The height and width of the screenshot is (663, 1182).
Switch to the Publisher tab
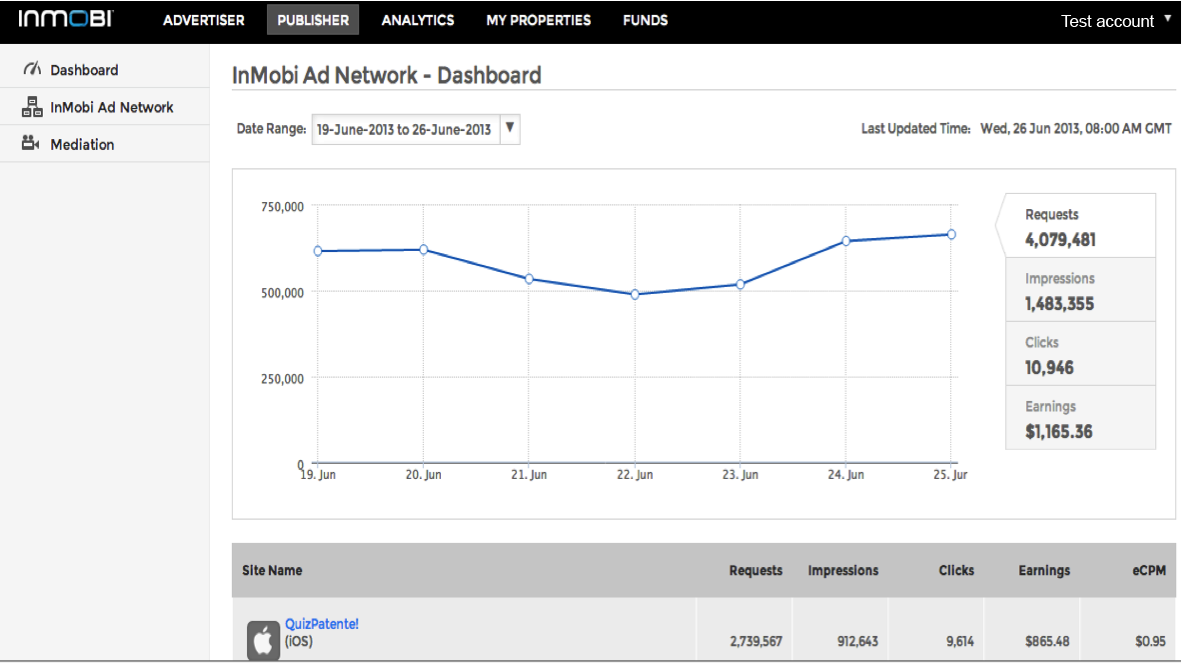[x=313, y=20]
